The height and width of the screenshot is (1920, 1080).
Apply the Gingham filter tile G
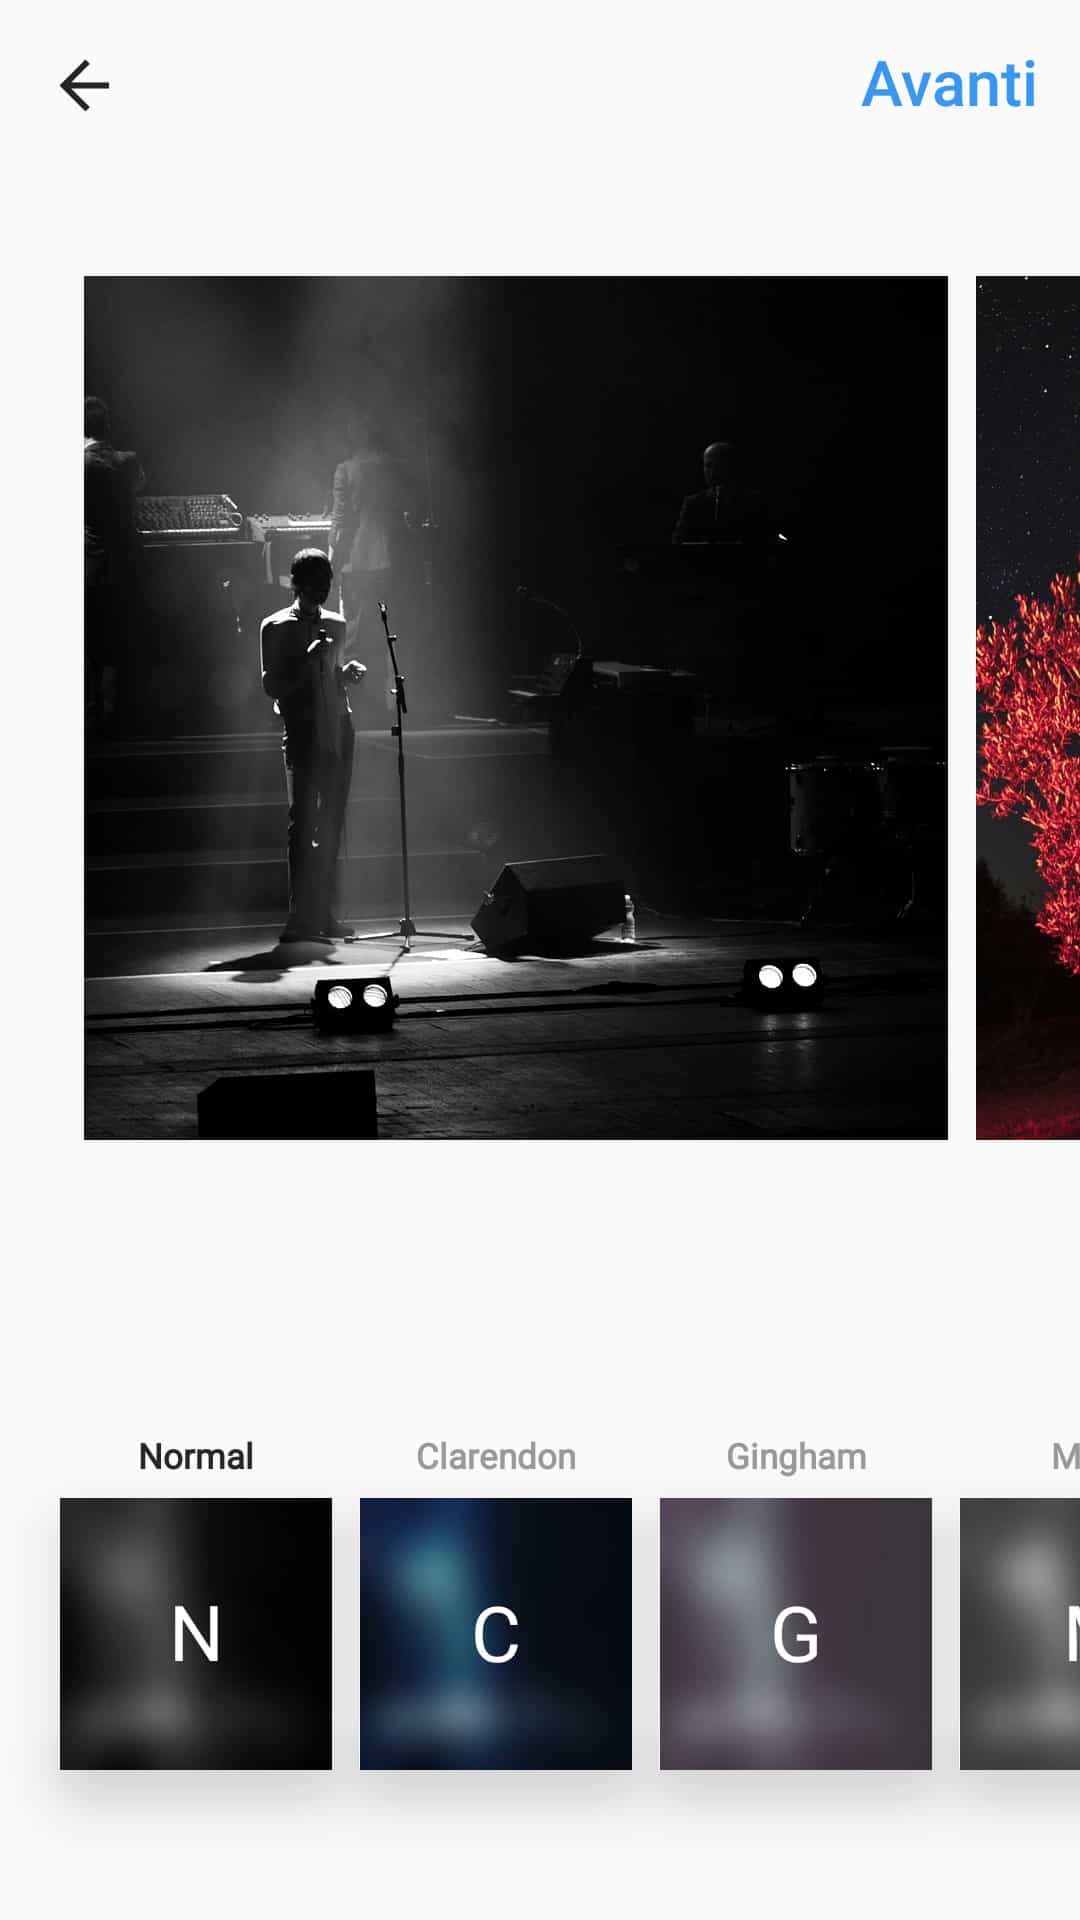click(x=796, y=1633)
